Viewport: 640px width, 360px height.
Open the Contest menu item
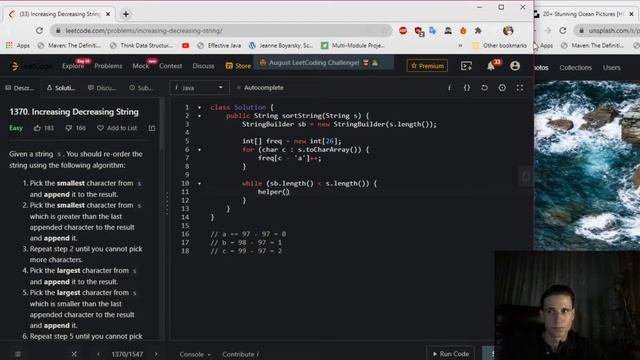[x=171, y=66]
